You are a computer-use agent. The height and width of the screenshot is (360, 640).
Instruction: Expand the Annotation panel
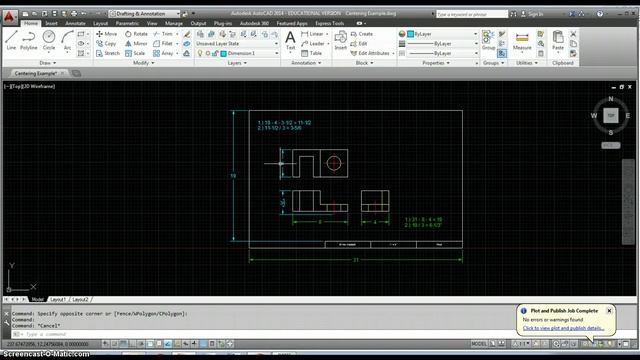[x=306, y=63]
